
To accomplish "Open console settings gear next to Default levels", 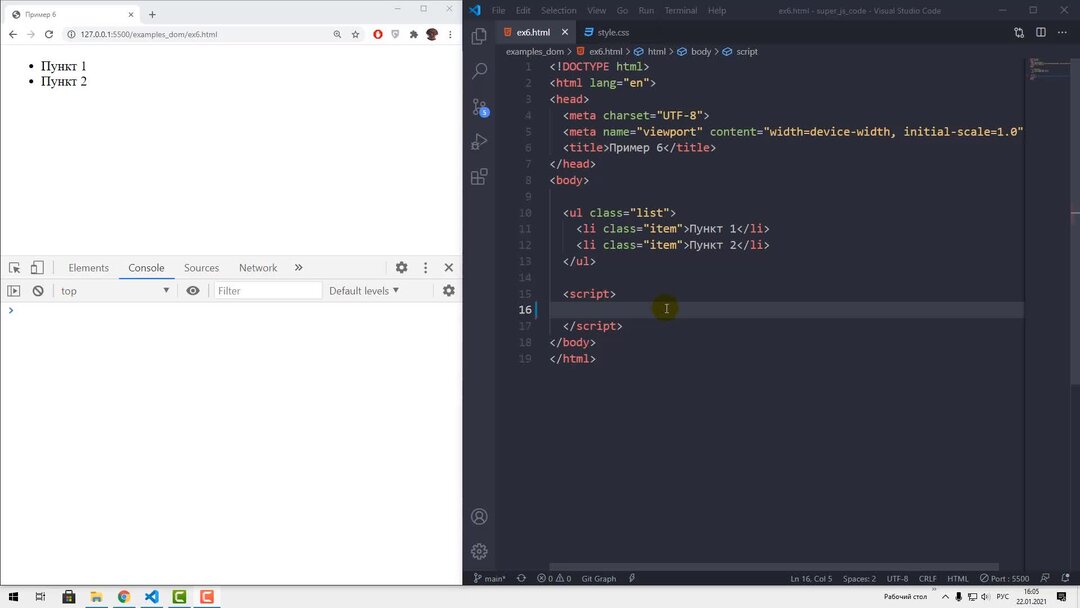I will 449,291.
